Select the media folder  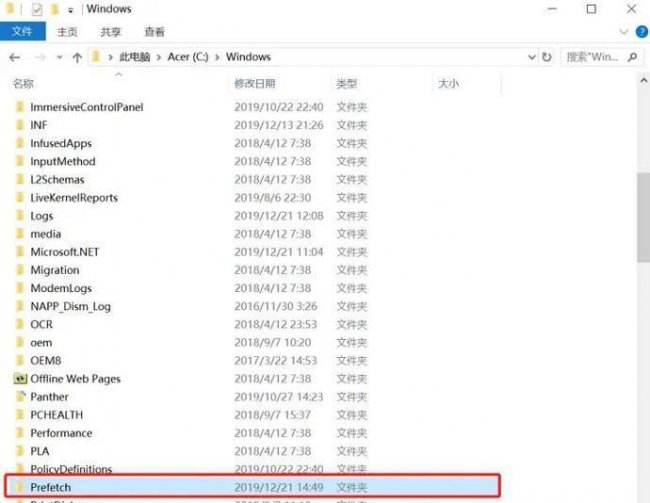(x=46, y=234)
